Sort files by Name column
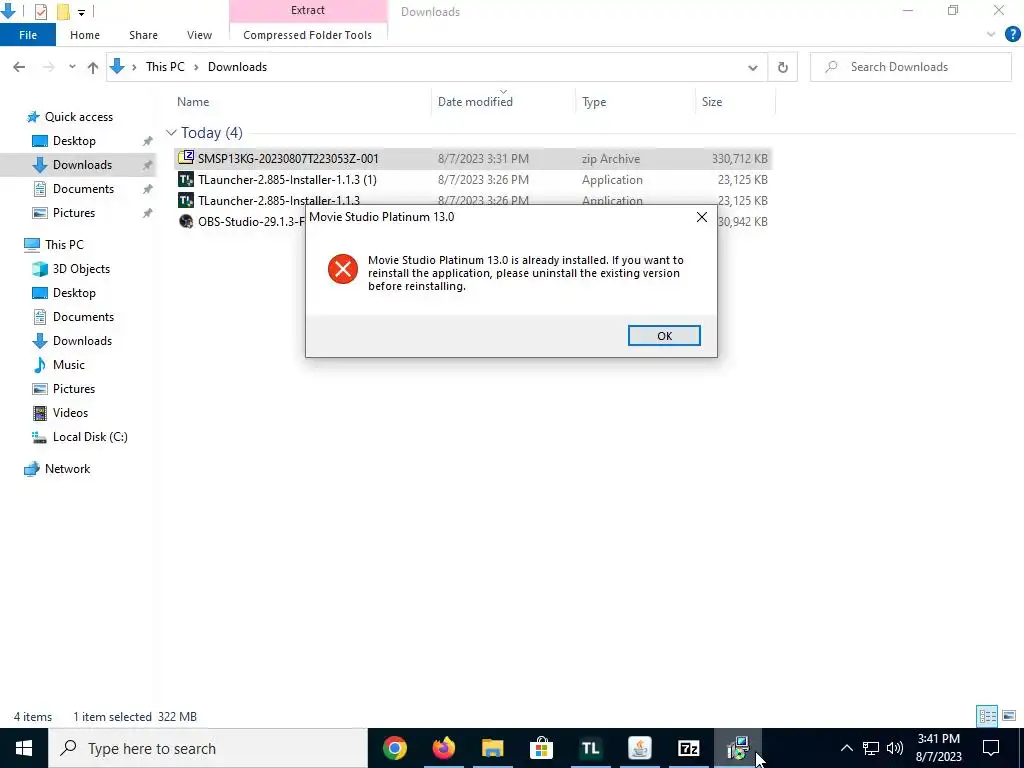This screenshot has width=1024, height=768. (193, 102)
